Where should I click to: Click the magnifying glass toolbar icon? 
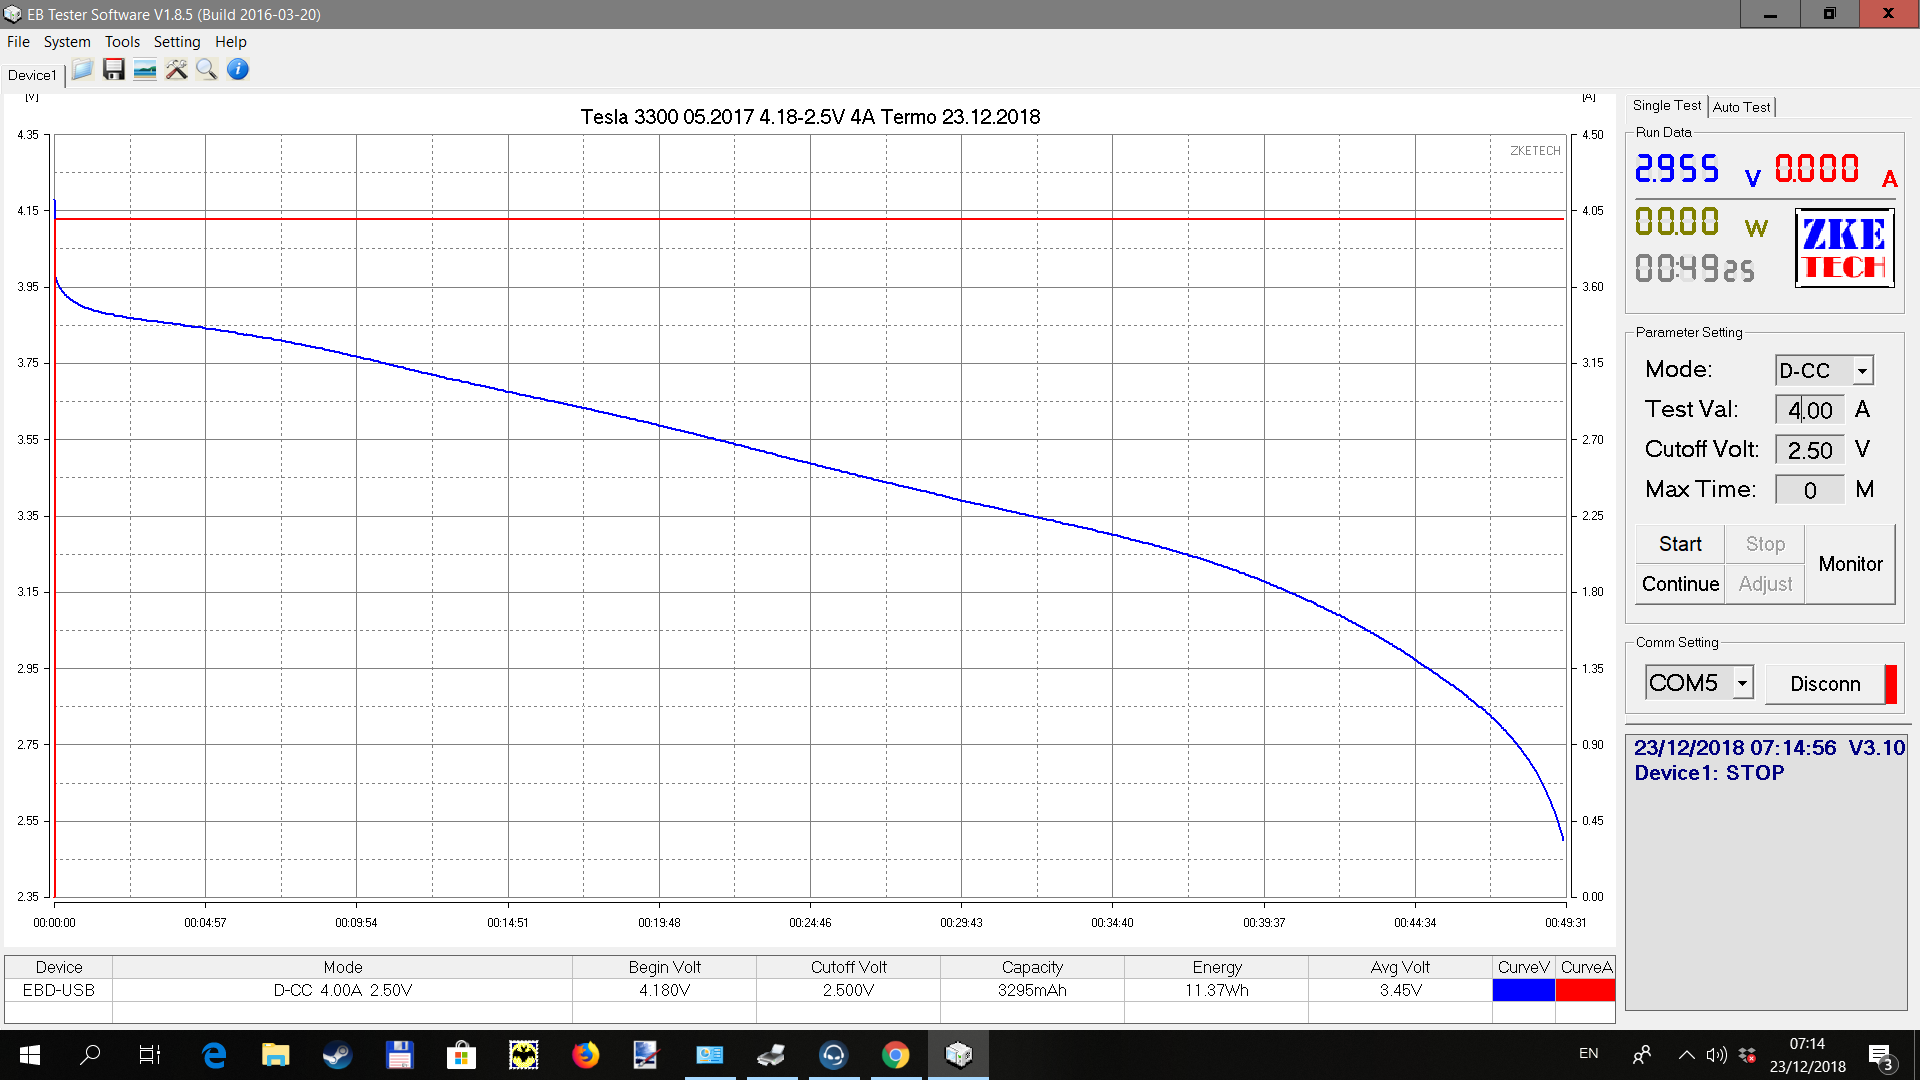pyautogui.click(x=207, y=70)
